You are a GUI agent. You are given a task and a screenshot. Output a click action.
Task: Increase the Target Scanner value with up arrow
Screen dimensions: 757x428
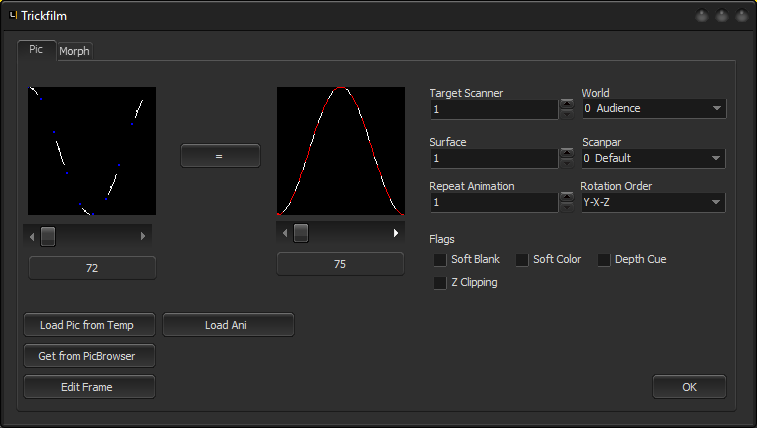click(567, 104)
